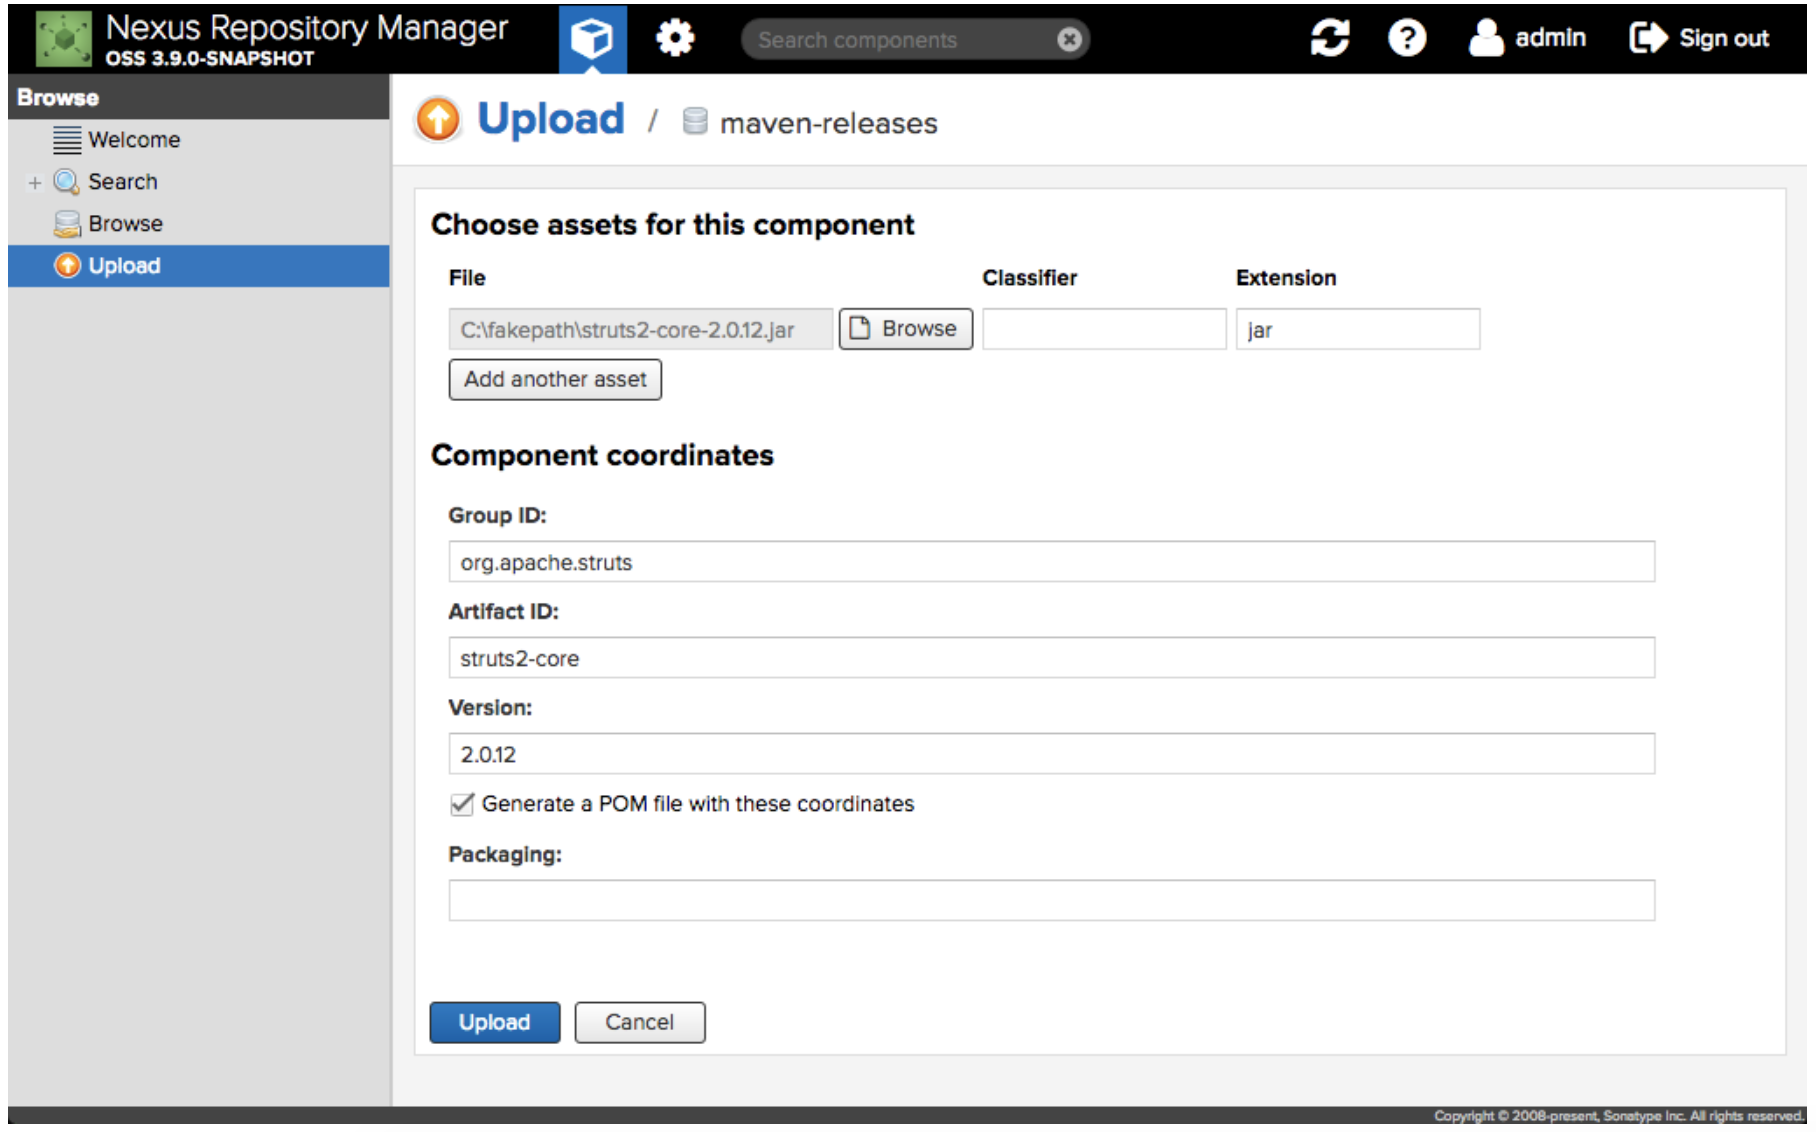Viewport: 1816px width, 1132px height.
Task: Click the Sign out icon
Action: pyautogui.click(x=1648, y=39)
